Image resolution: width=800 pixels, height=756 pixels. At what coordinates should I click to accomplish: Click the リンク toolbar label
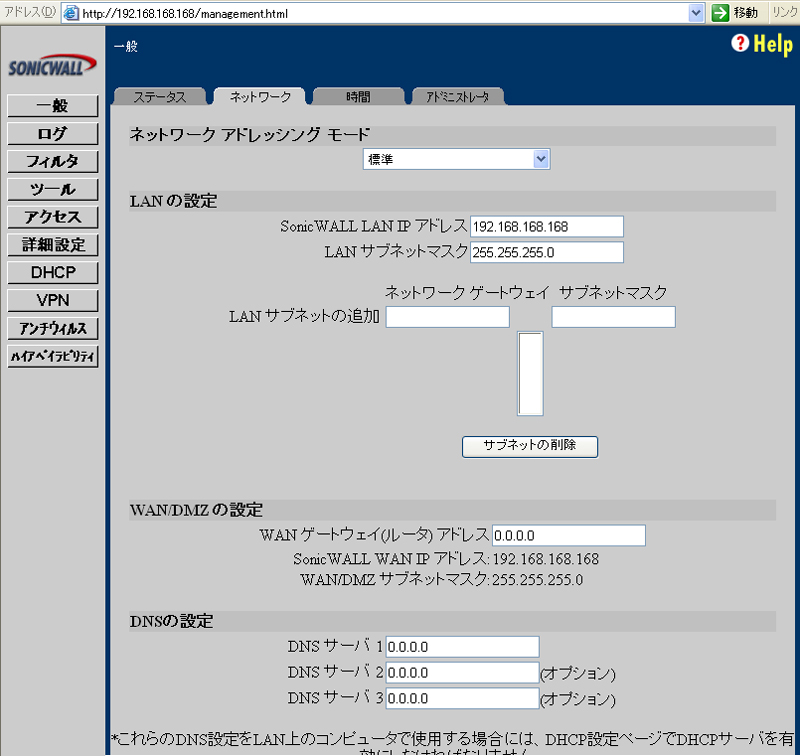coord(785,12)
